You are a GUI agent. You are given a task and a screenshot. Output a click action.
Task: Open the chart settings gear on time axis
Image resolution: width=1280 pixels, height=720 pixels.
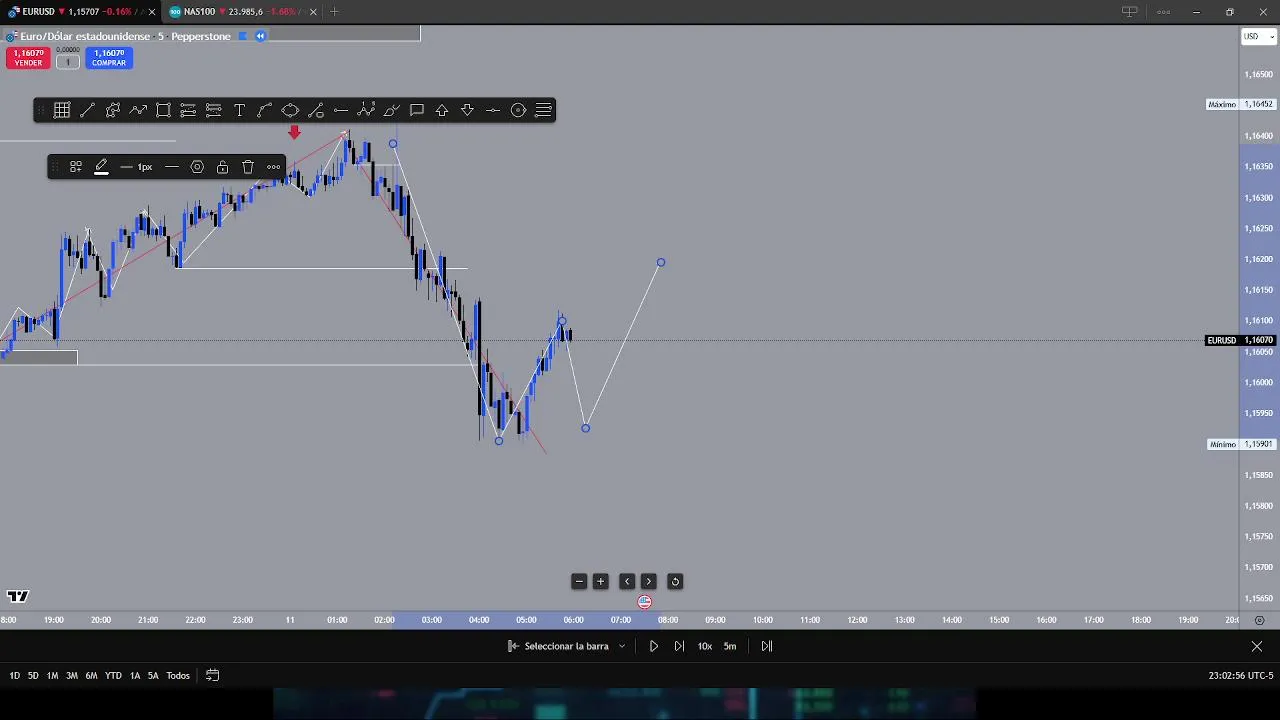(1259, 620)
